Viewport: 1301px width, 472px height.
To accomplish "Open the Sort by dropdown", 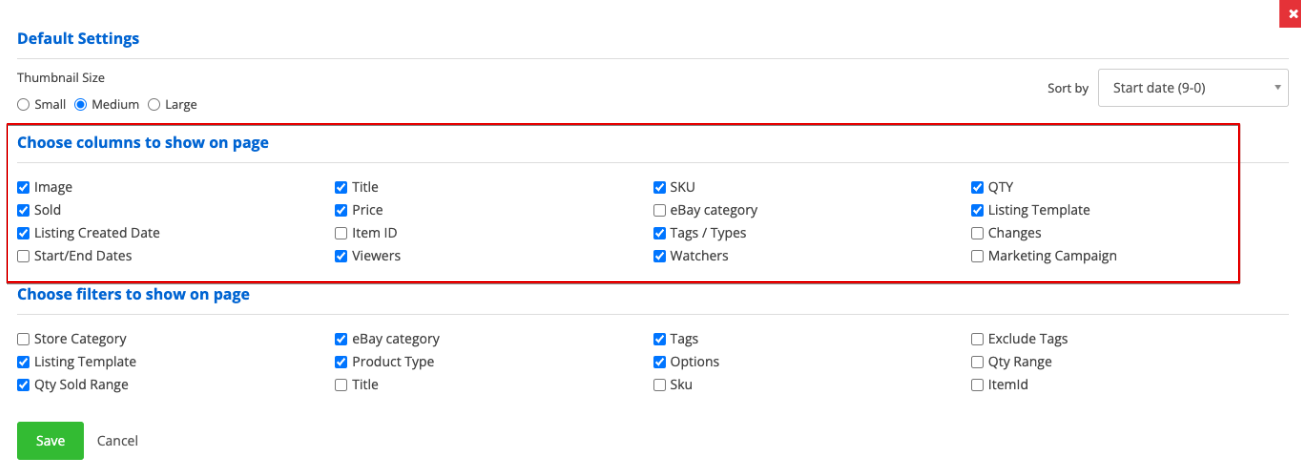I will coord(1193,88).
